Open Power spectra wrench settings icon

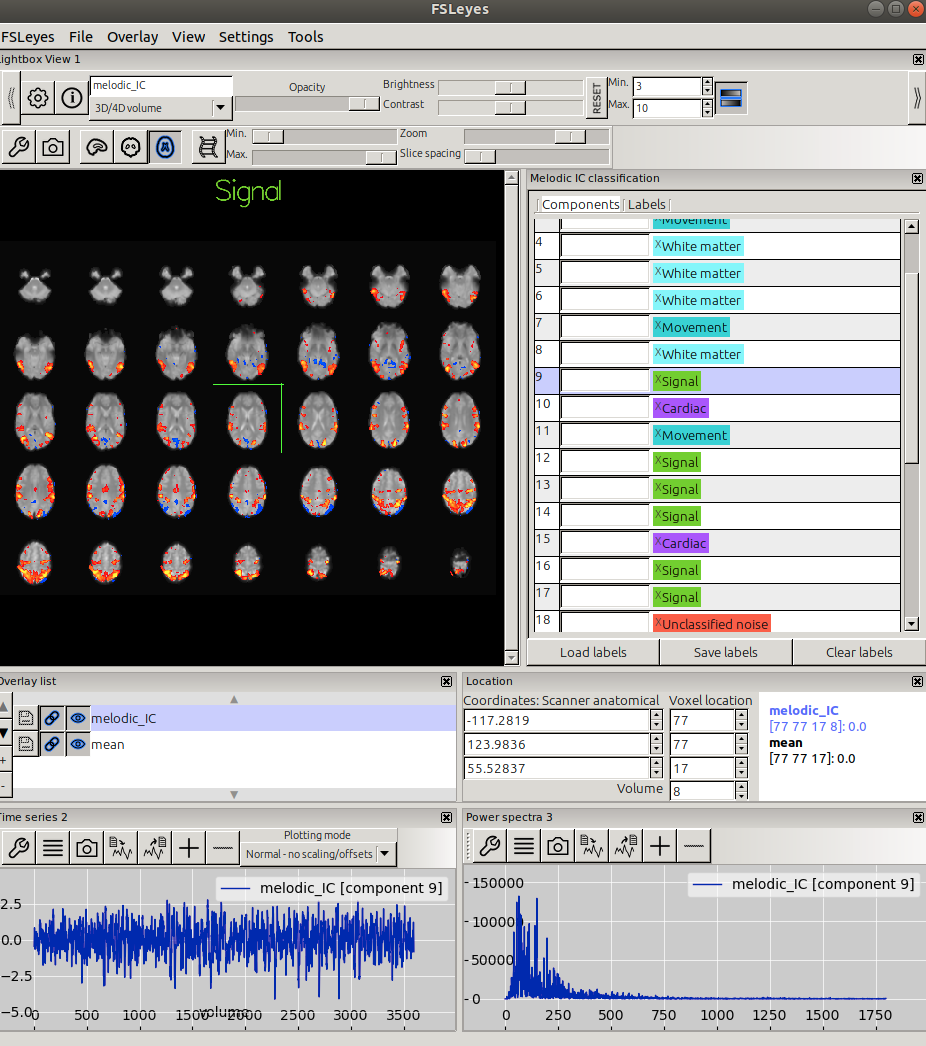coord(490,846)
